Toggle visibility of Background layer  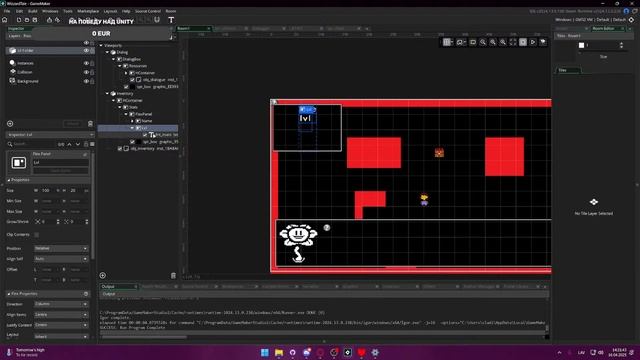(x=86, y=81)
